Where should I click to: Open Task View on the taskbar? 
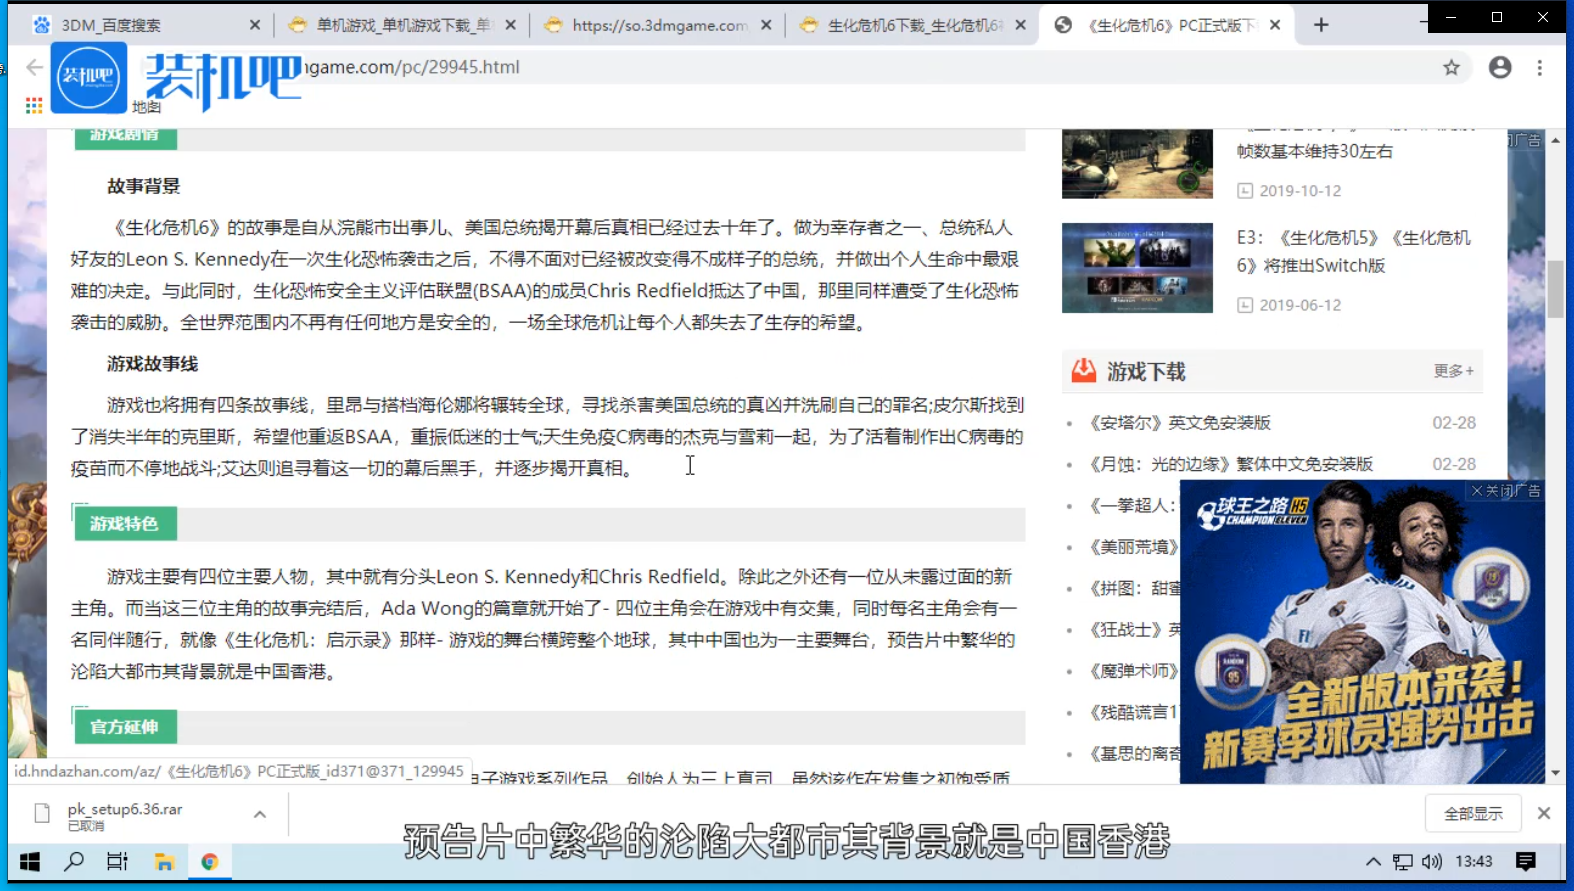coord(117,862)
